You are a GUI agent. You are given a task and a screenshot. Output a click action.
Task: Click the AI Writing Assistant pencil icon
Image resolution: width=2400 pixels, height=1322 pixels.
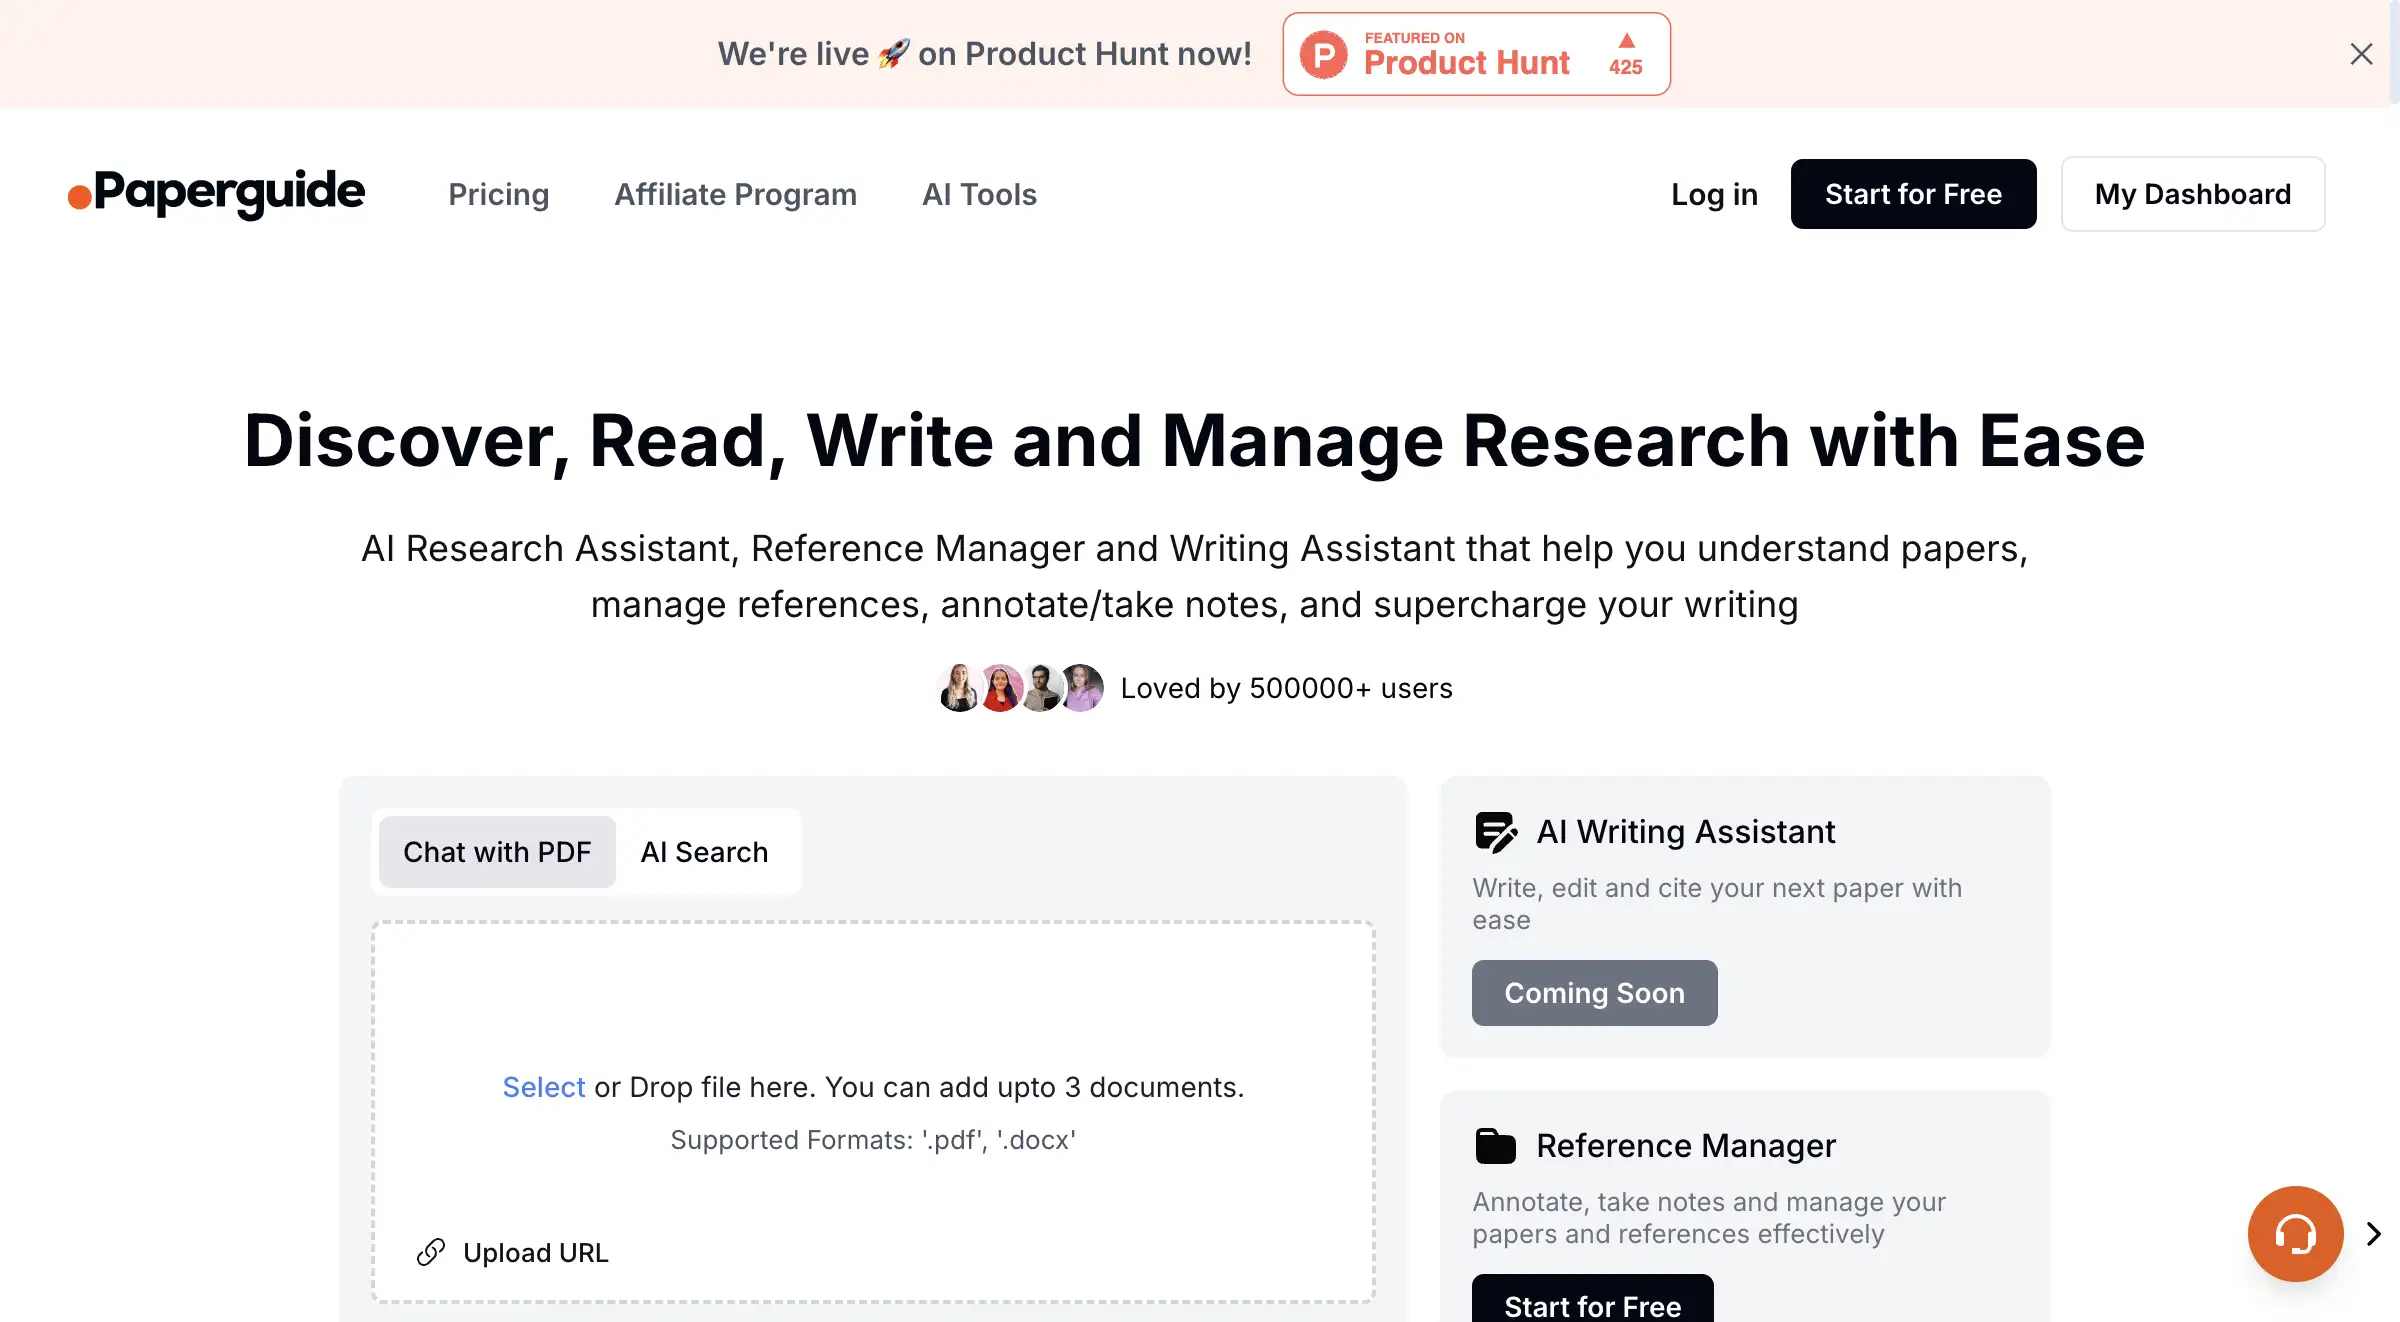[1494, 831]
